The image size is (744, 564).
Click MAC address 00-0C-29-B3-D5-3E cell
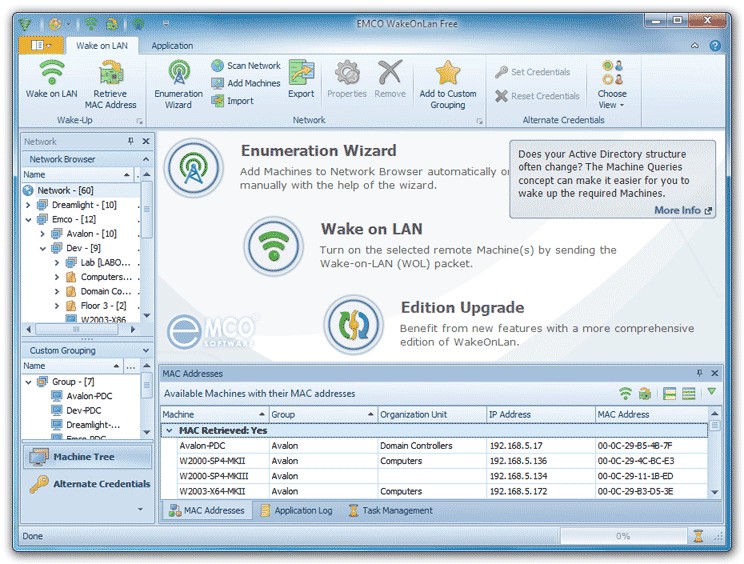click(x=651, y=491)
